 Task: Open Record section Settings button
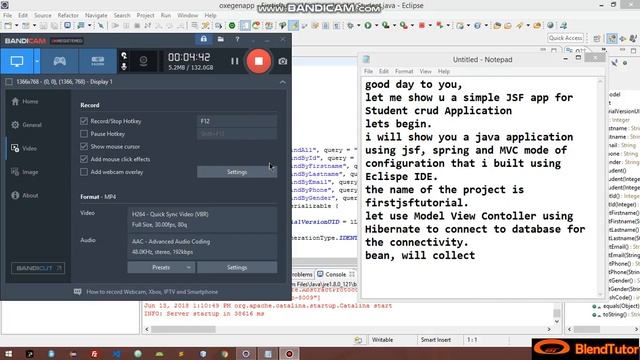[x=237, y=172]
